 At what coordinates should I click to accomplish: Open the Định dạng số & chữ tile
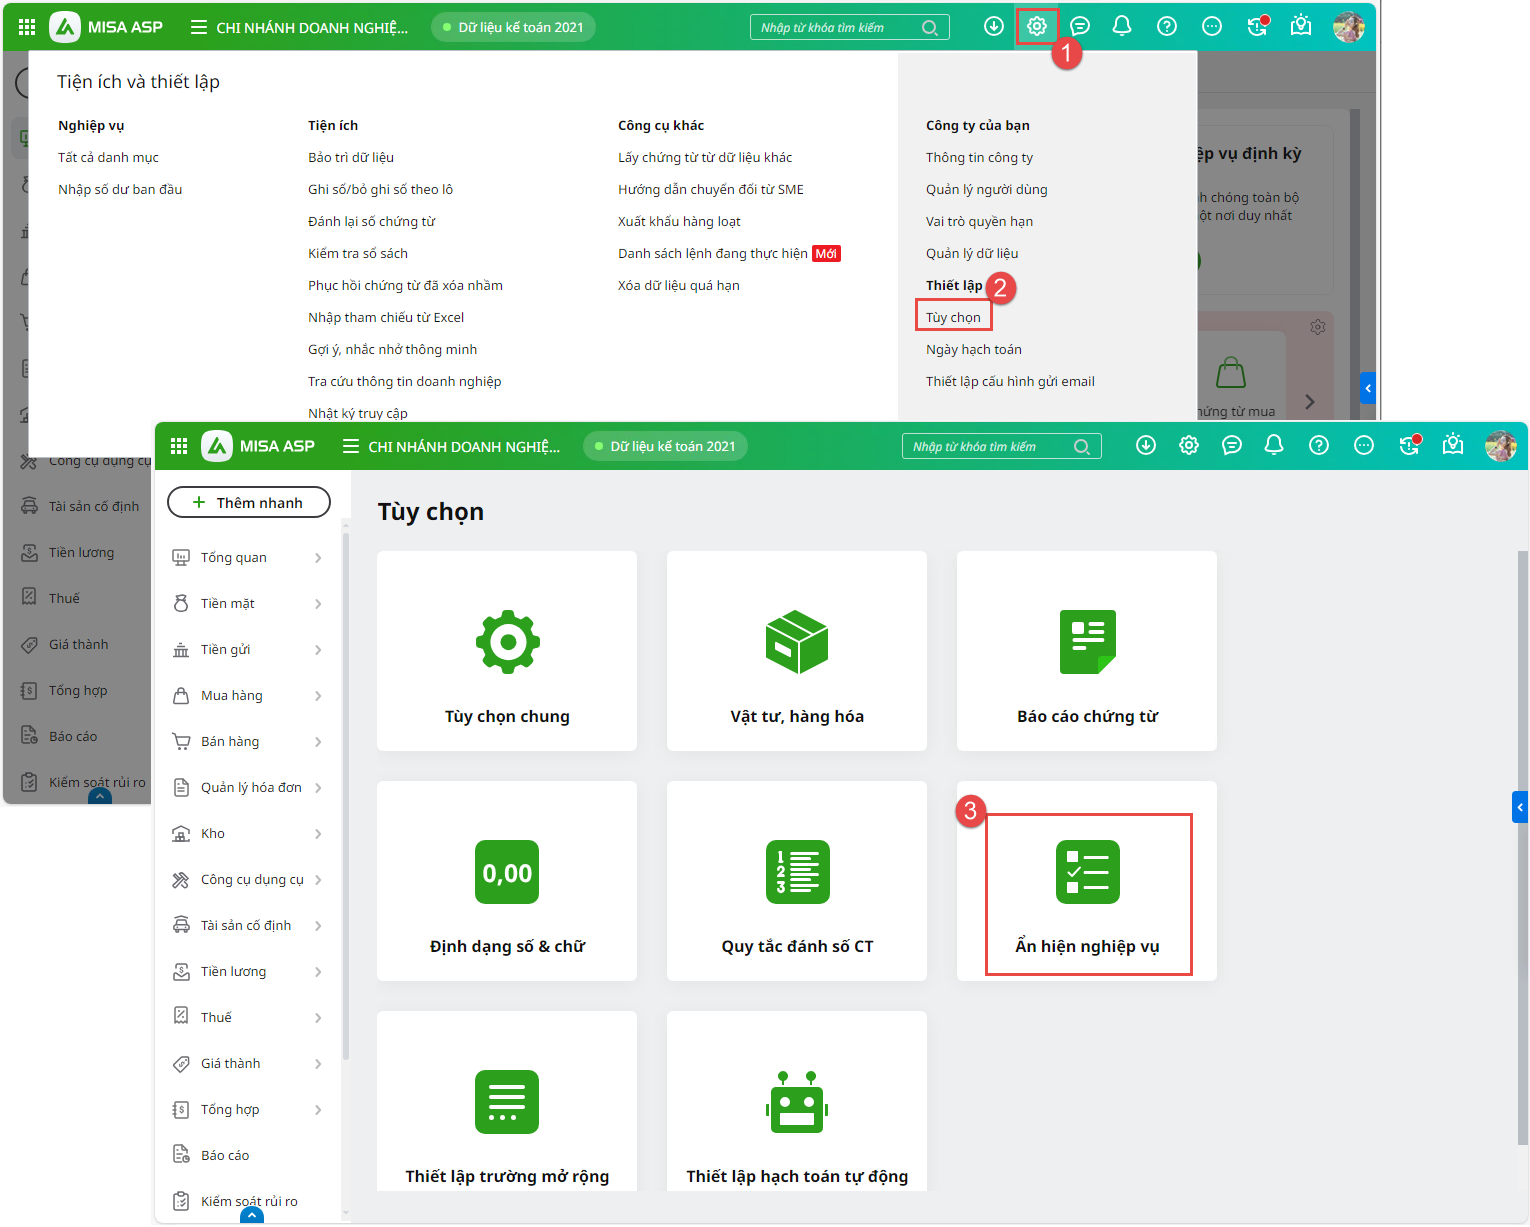[x=507, y=881]
